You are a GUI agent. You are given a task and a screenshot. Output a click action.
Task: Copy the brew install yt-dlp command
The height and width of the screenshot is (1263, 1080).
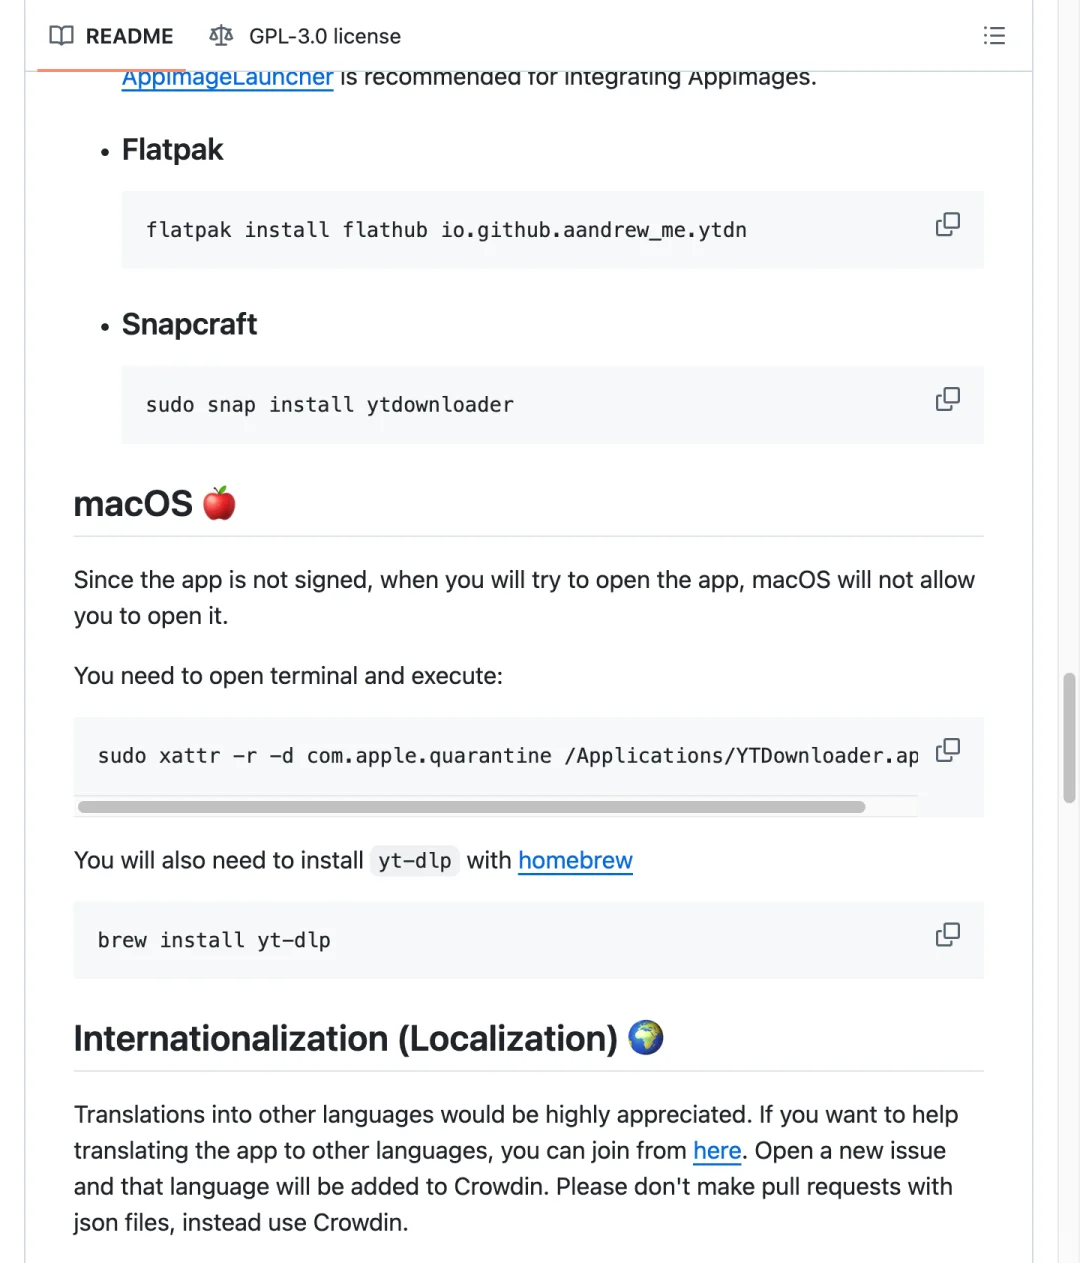[x=947, y=935]
